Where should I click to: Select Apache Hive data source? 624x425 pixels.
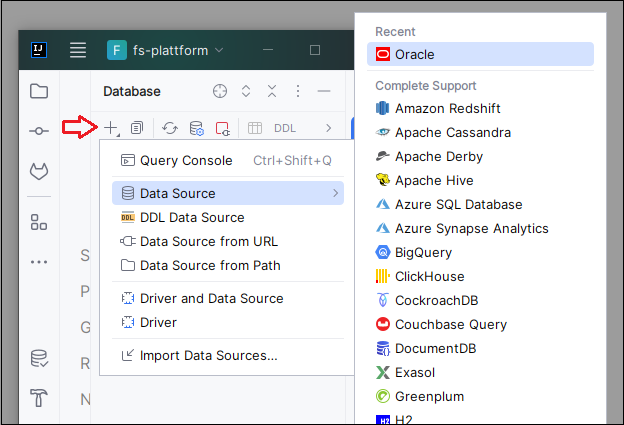[x=480, y=180]
